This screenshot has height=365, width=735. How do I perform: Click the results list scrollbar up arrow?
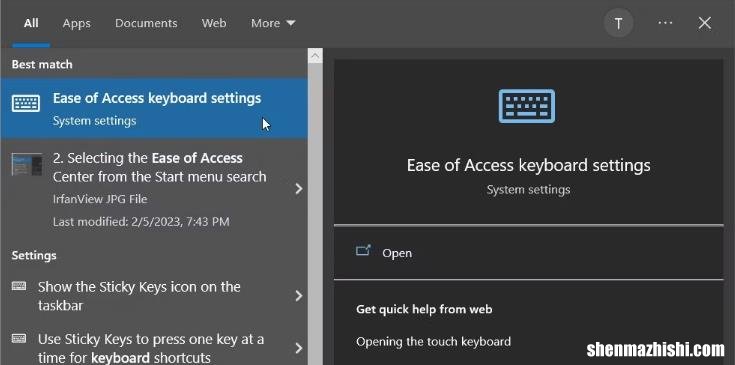(315, 56)
